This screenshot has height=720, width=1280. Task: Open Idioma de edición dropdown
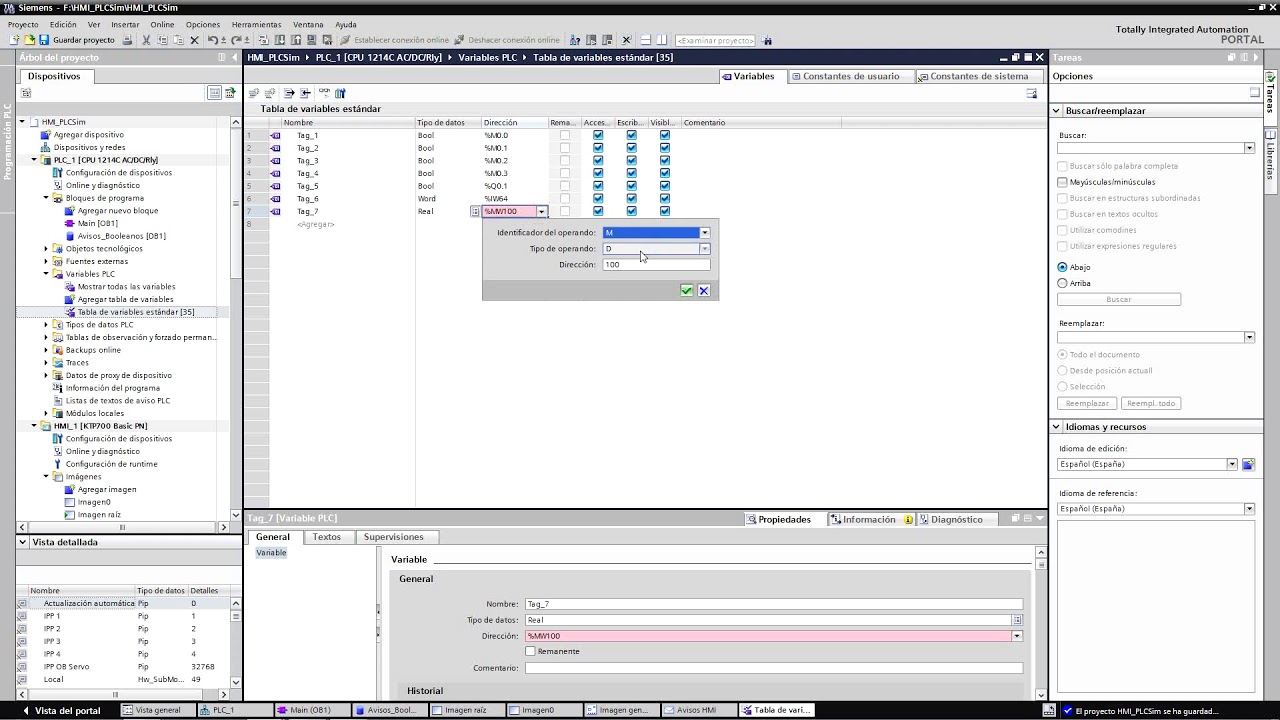click(x=1232, y=465)
